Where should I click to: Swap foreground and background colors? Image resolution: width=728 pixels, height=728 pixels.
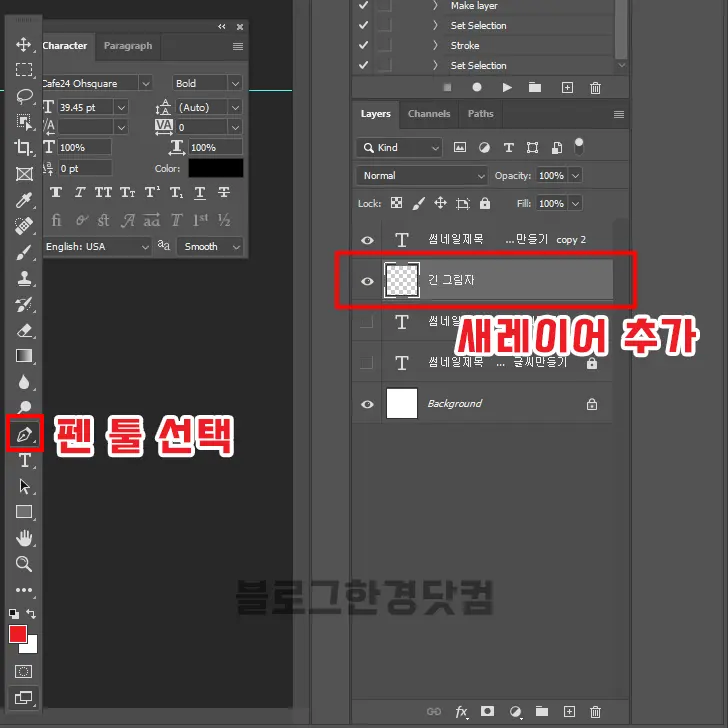pyautogui.click(x=31, y=614)
